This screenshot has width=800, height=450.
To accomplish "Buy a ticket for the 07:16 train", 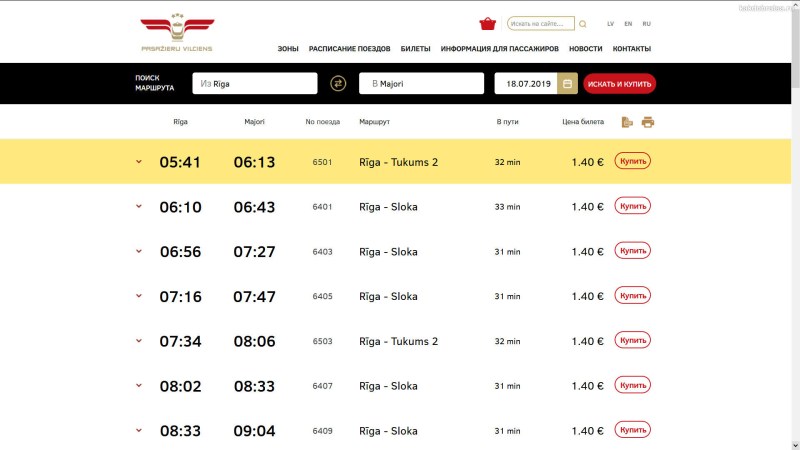I will tap(632, 296).
